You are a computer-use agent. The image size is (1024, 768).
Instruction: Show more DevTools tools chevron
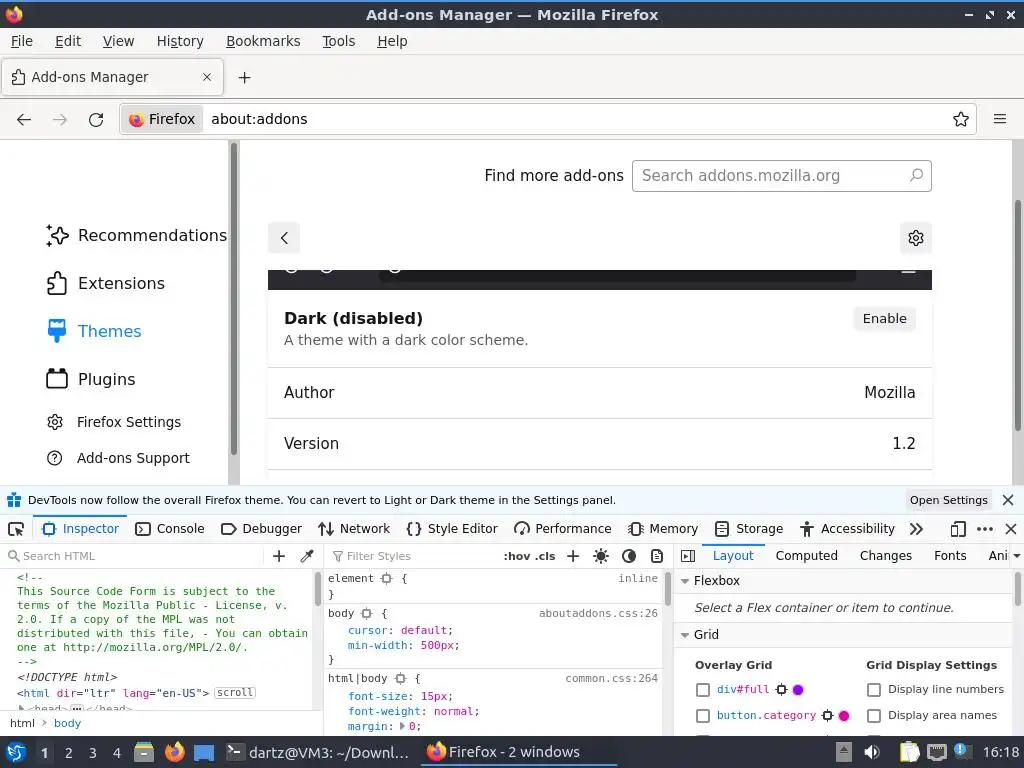click(916, 529)
